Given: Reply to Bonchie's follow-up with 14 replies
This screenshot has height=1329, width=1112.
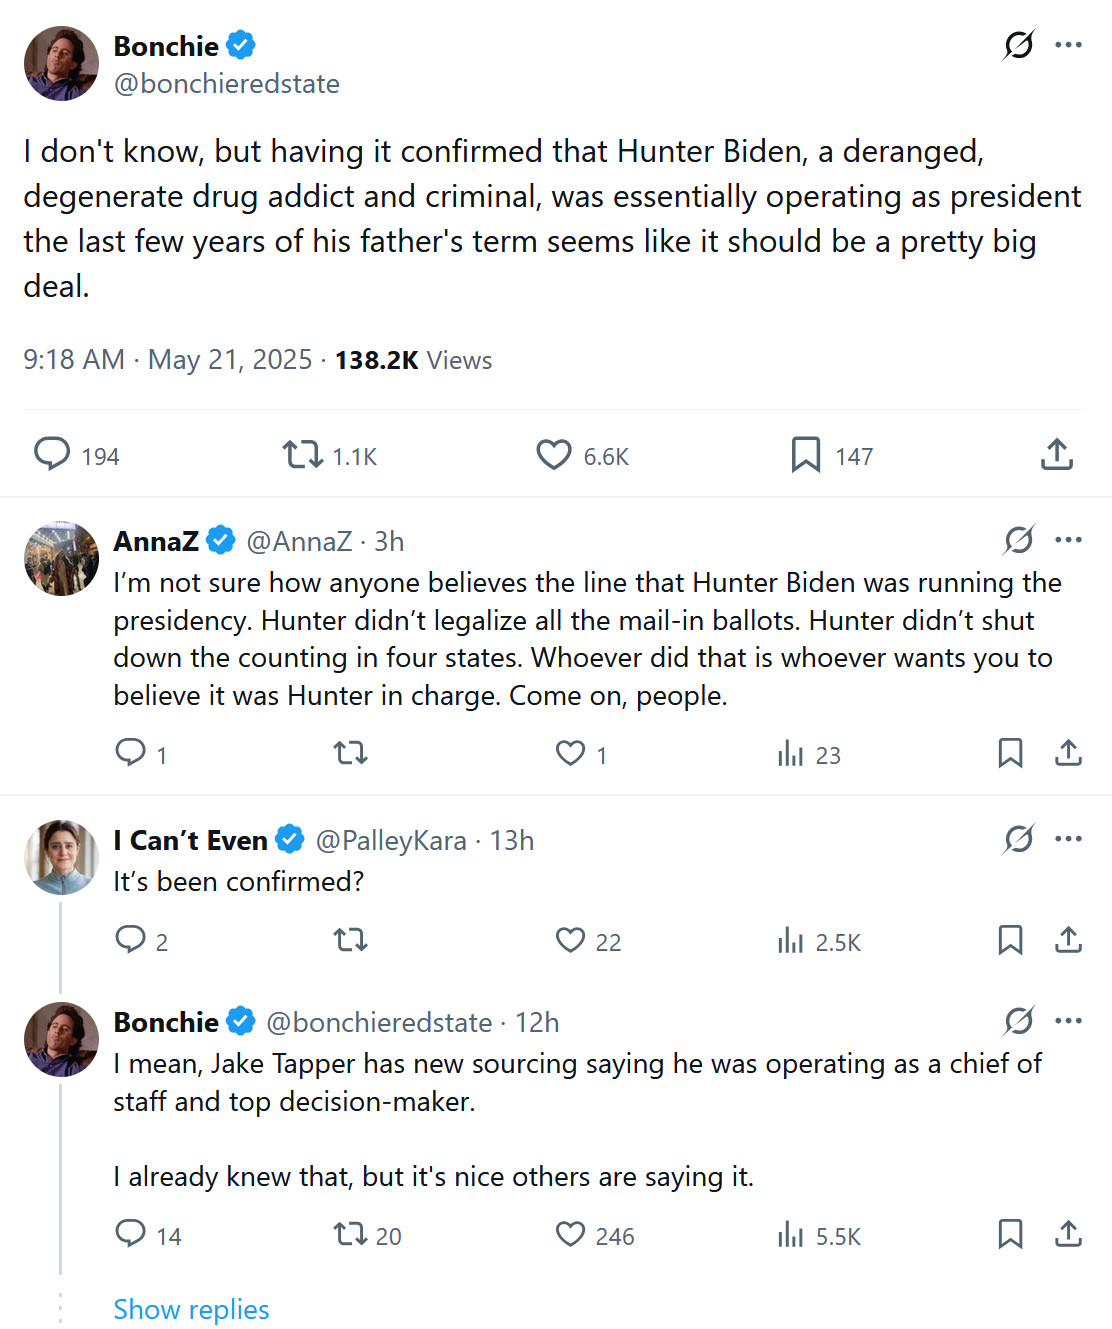Looking at the screenshot, I should tap(131, 1234).
